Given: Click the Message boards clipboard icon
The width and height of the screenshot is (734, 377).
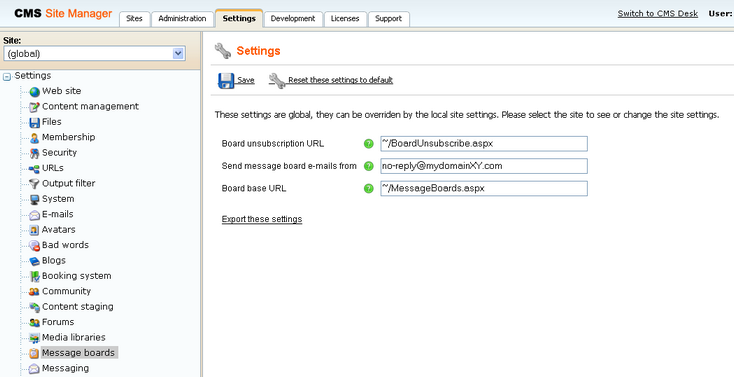Looking at the screenshot, I should point(35,354).
